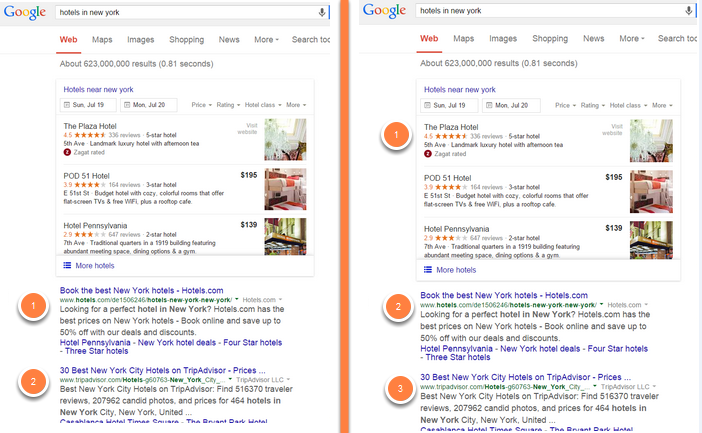The width and height of the screenshot is (702, 433).
Task: Open calendar icon in Sun, Jul 19 field, right page
Action: [428, 105]
